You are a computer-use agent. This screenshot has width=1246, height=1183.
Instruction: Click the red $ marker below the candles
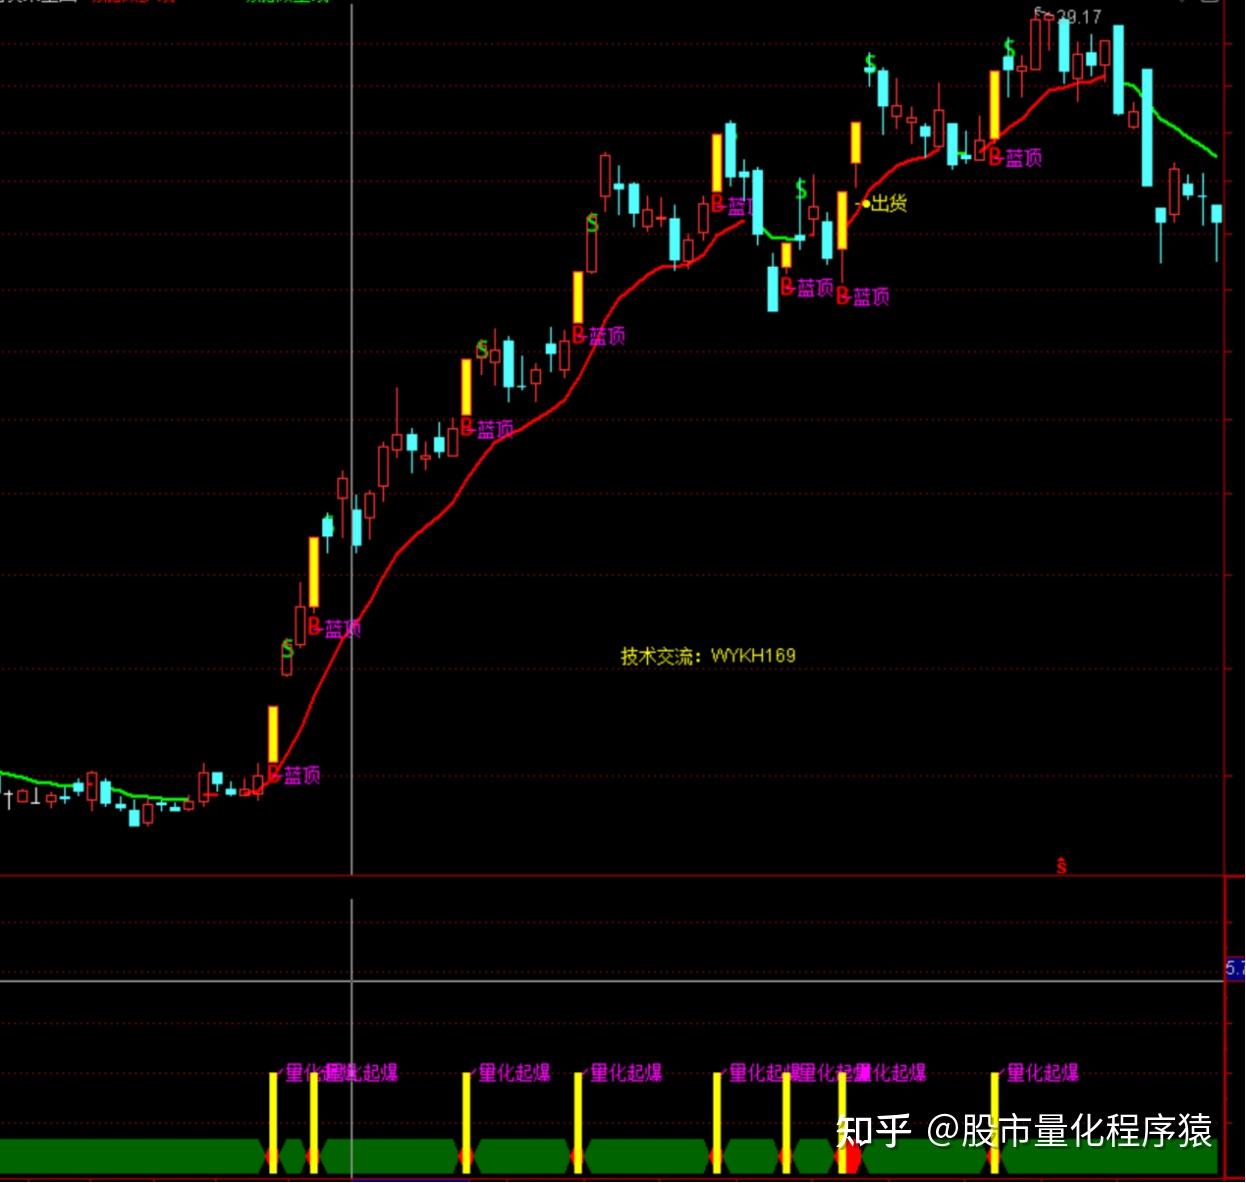click(1062, 866)
